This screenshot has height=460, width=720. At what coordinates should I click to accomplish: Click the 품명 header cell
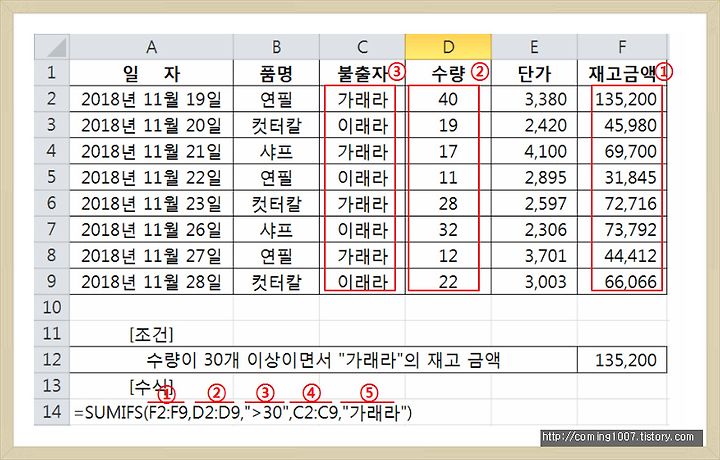[276, 73]
